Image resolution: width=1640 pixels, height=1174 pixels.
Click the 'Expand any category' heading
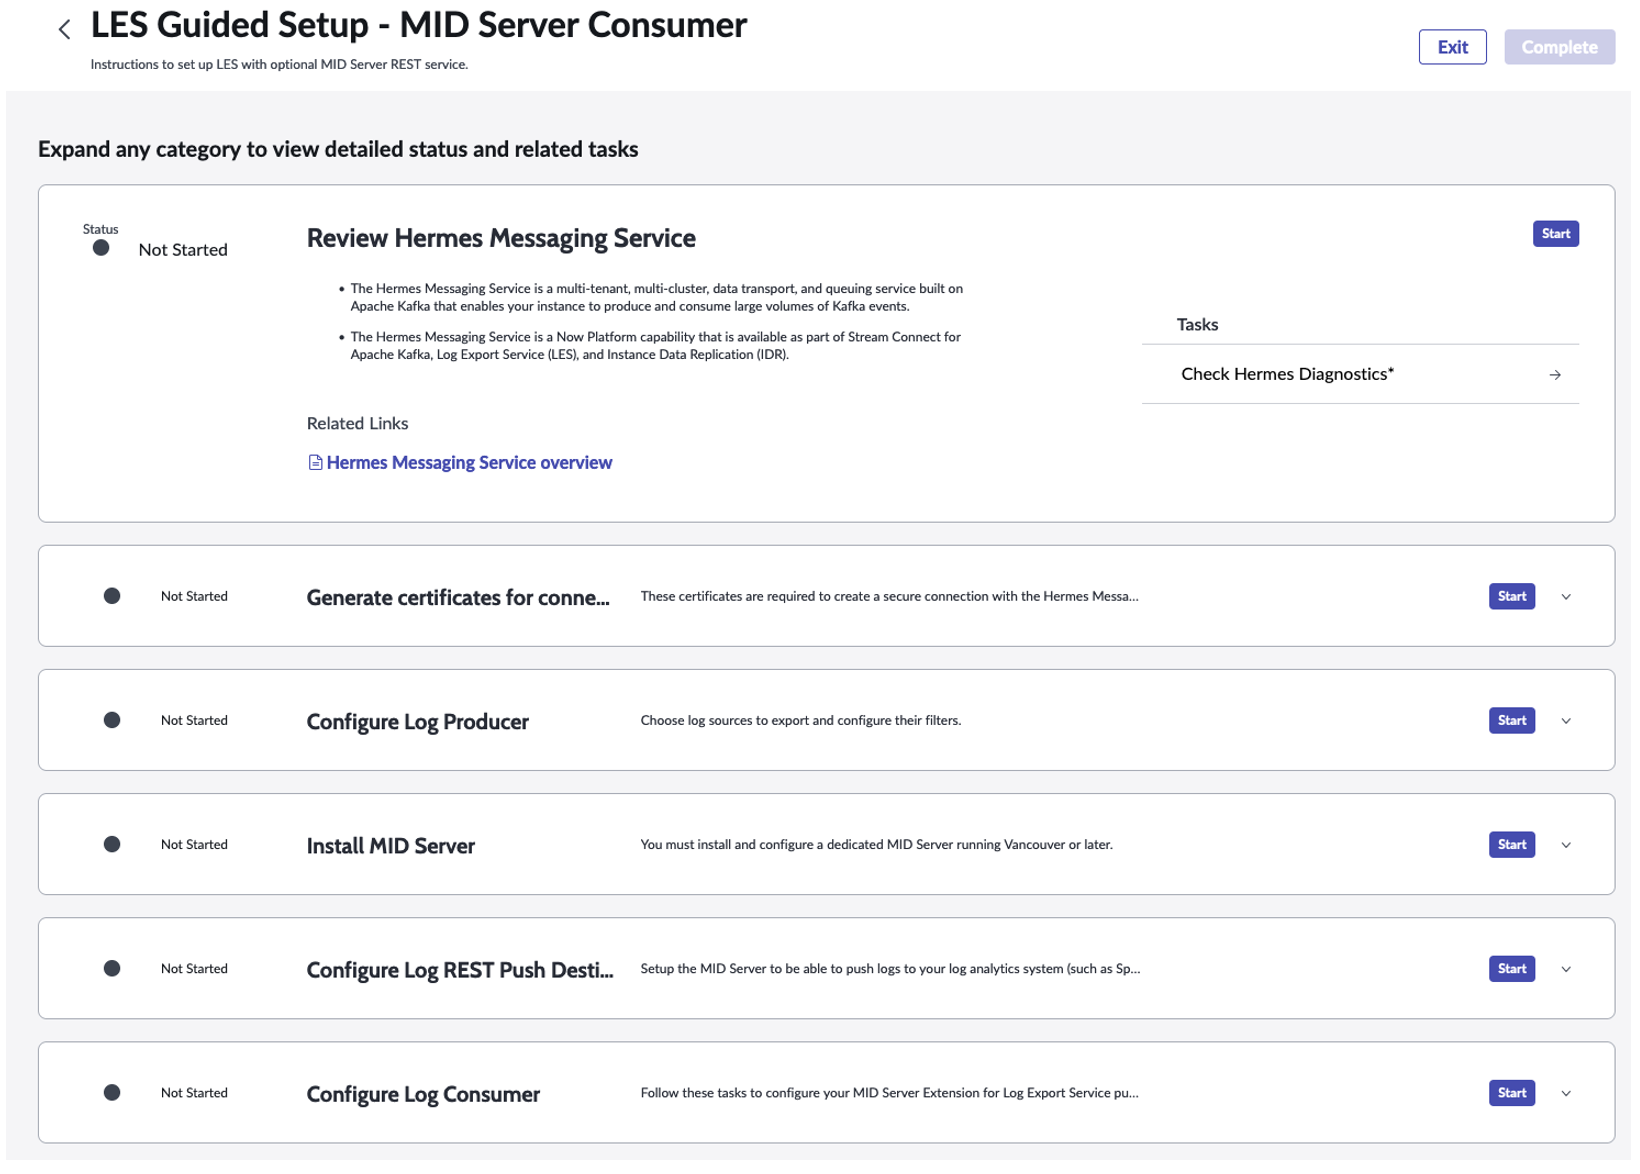click(338, 149)
